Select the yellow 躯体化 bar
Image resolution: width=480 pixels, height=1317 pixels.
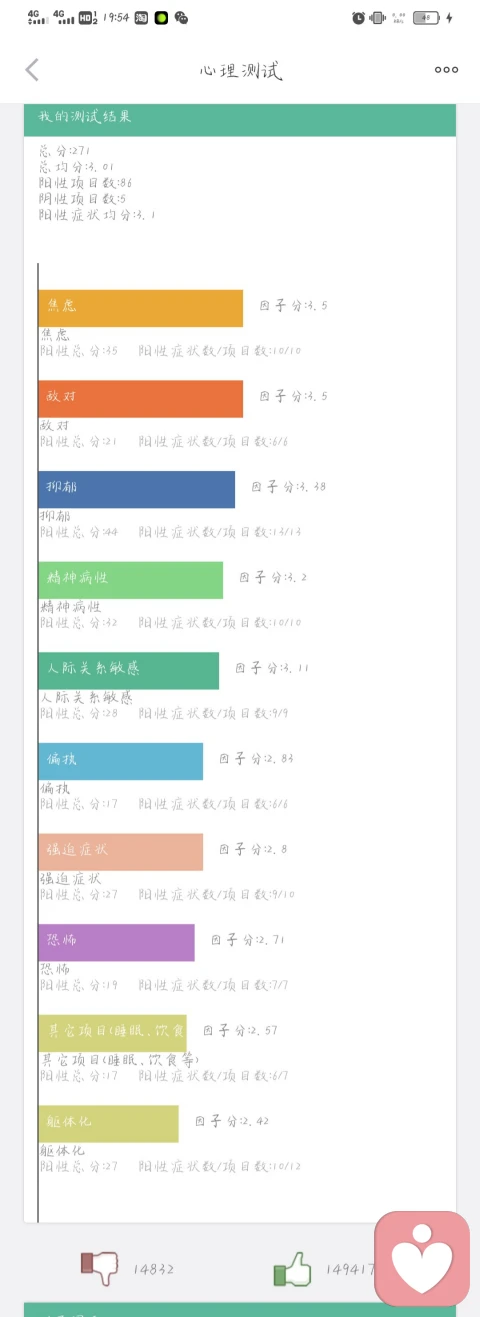point(109,1123)
